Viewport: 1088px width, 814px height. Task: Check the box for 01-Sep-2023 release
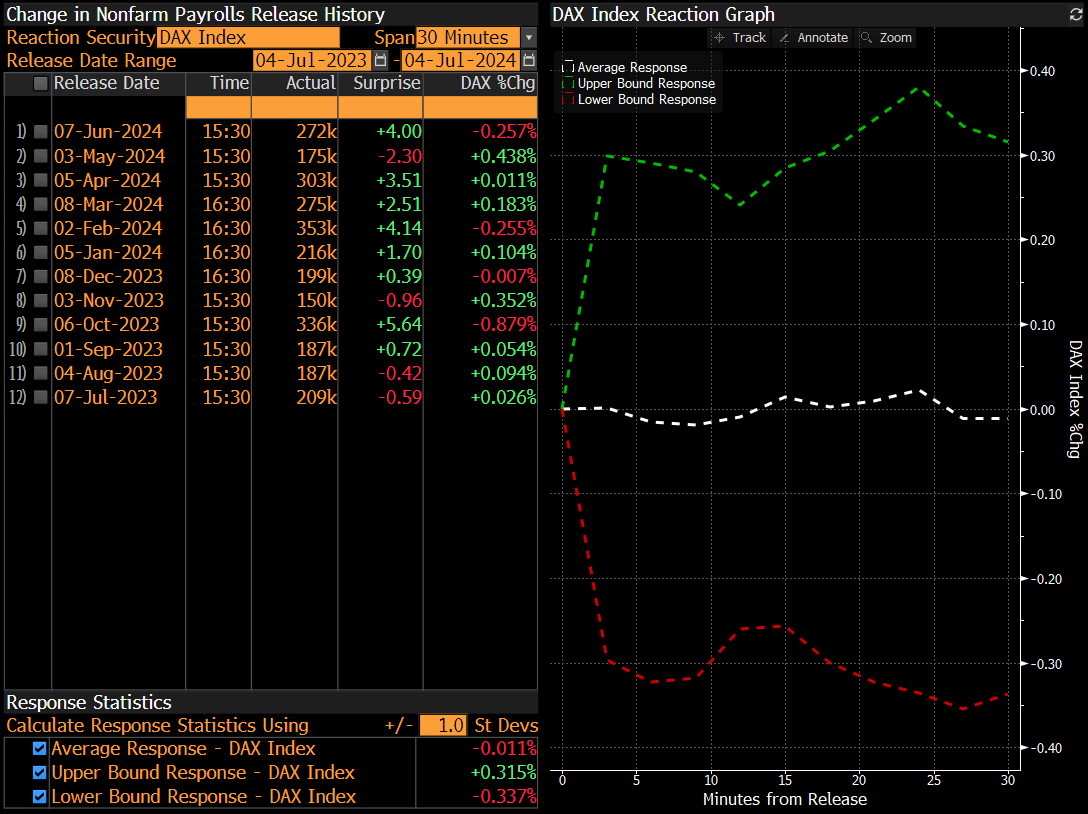(x=41, y=349)
